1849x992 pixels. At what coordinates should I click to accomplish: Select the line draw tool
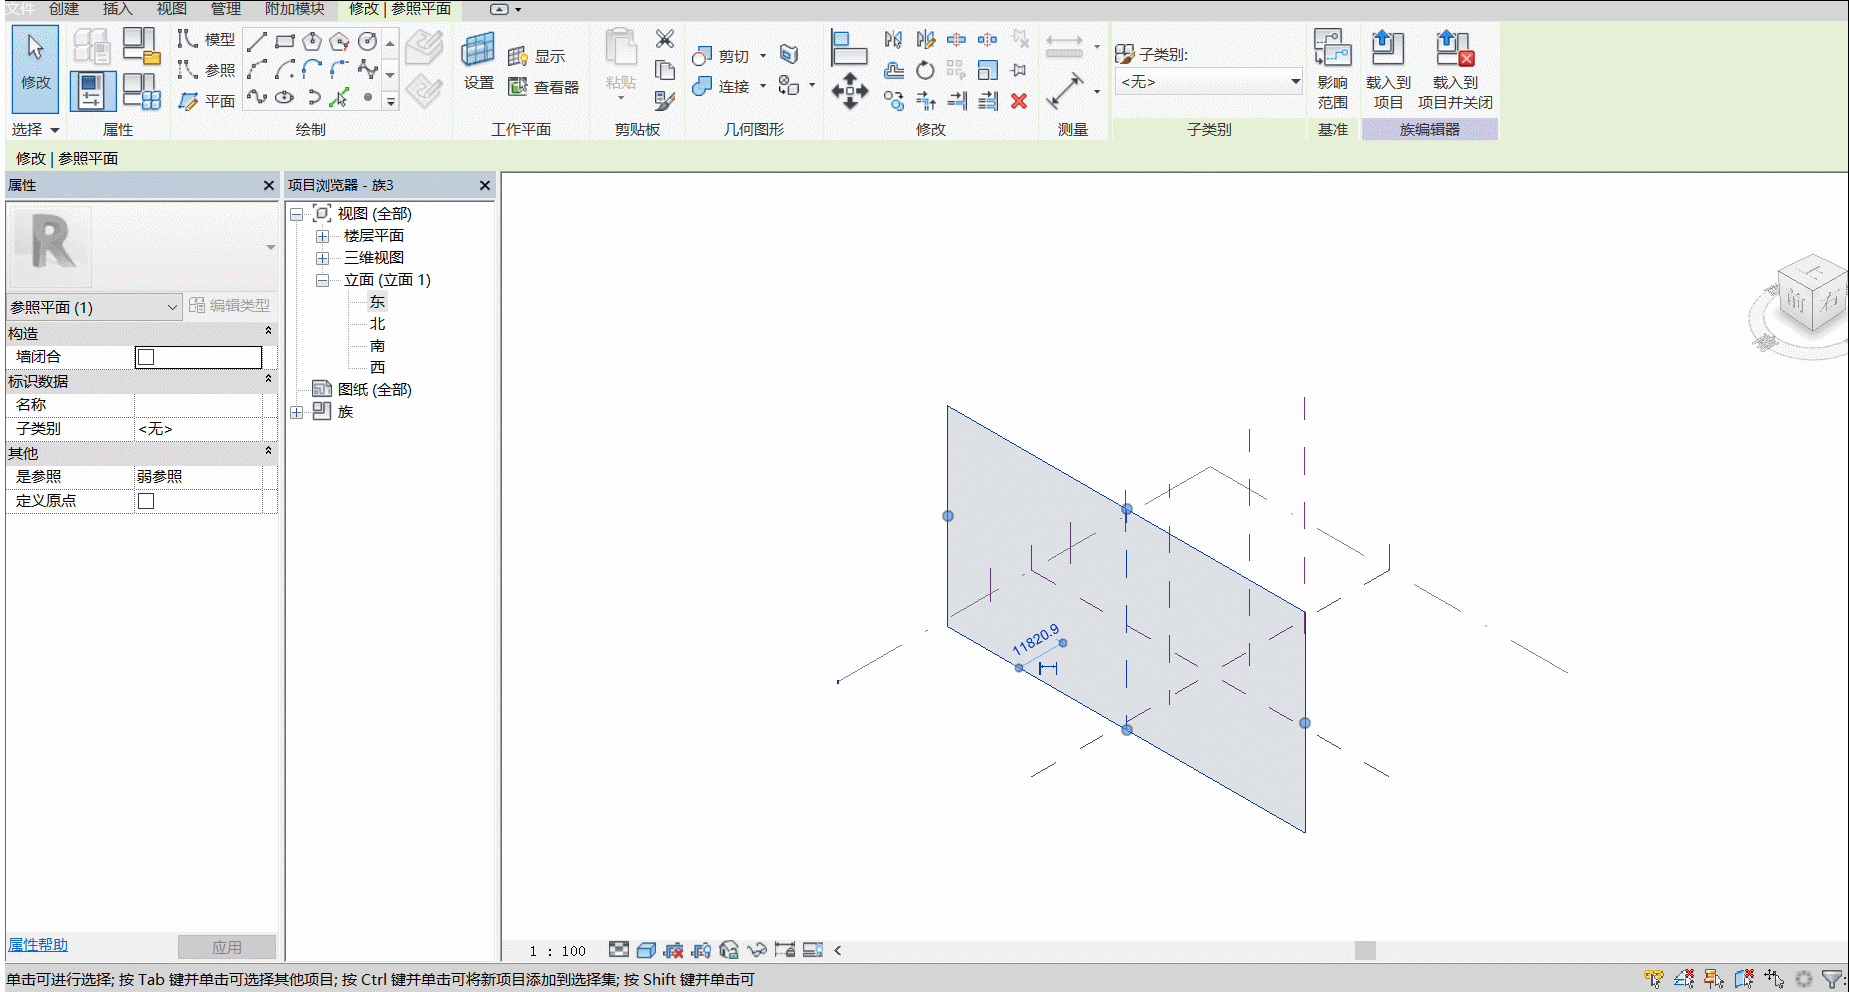point(257,41)
